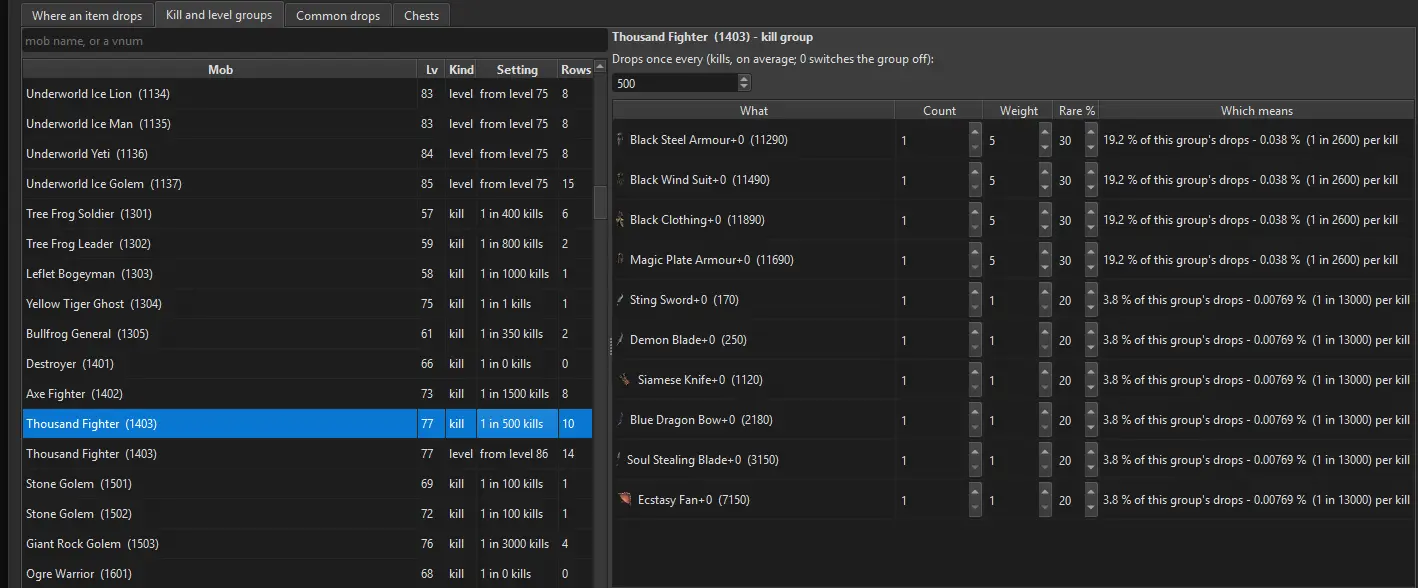Viewport: 1418px width, 588px height.
Task: Select the Underworld Ice Golem (1137) row
Action: point(307,184)
